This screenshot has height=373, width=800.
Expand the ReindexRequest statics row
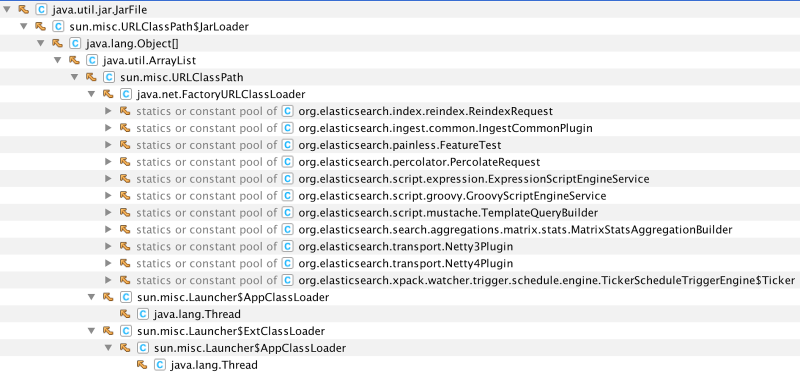click(108, 111)
